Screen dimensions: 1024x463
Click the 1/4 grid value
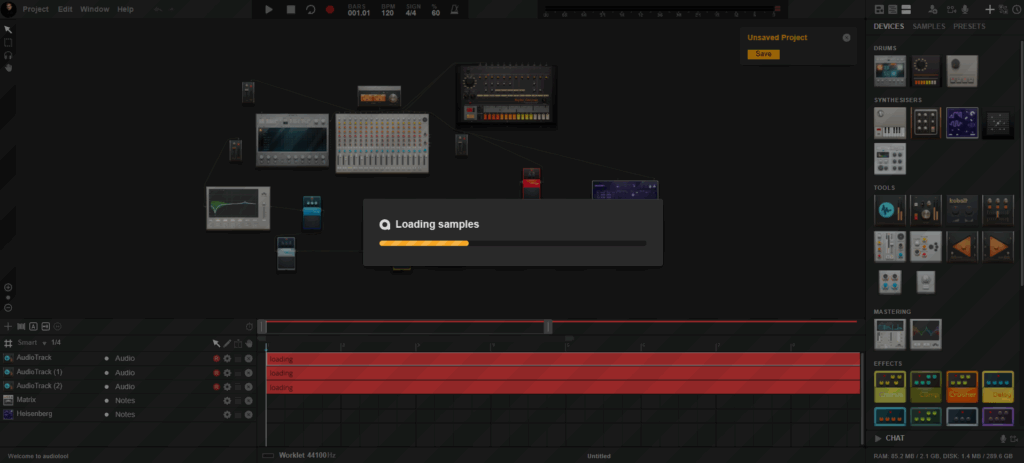click(x=56, y=342)
